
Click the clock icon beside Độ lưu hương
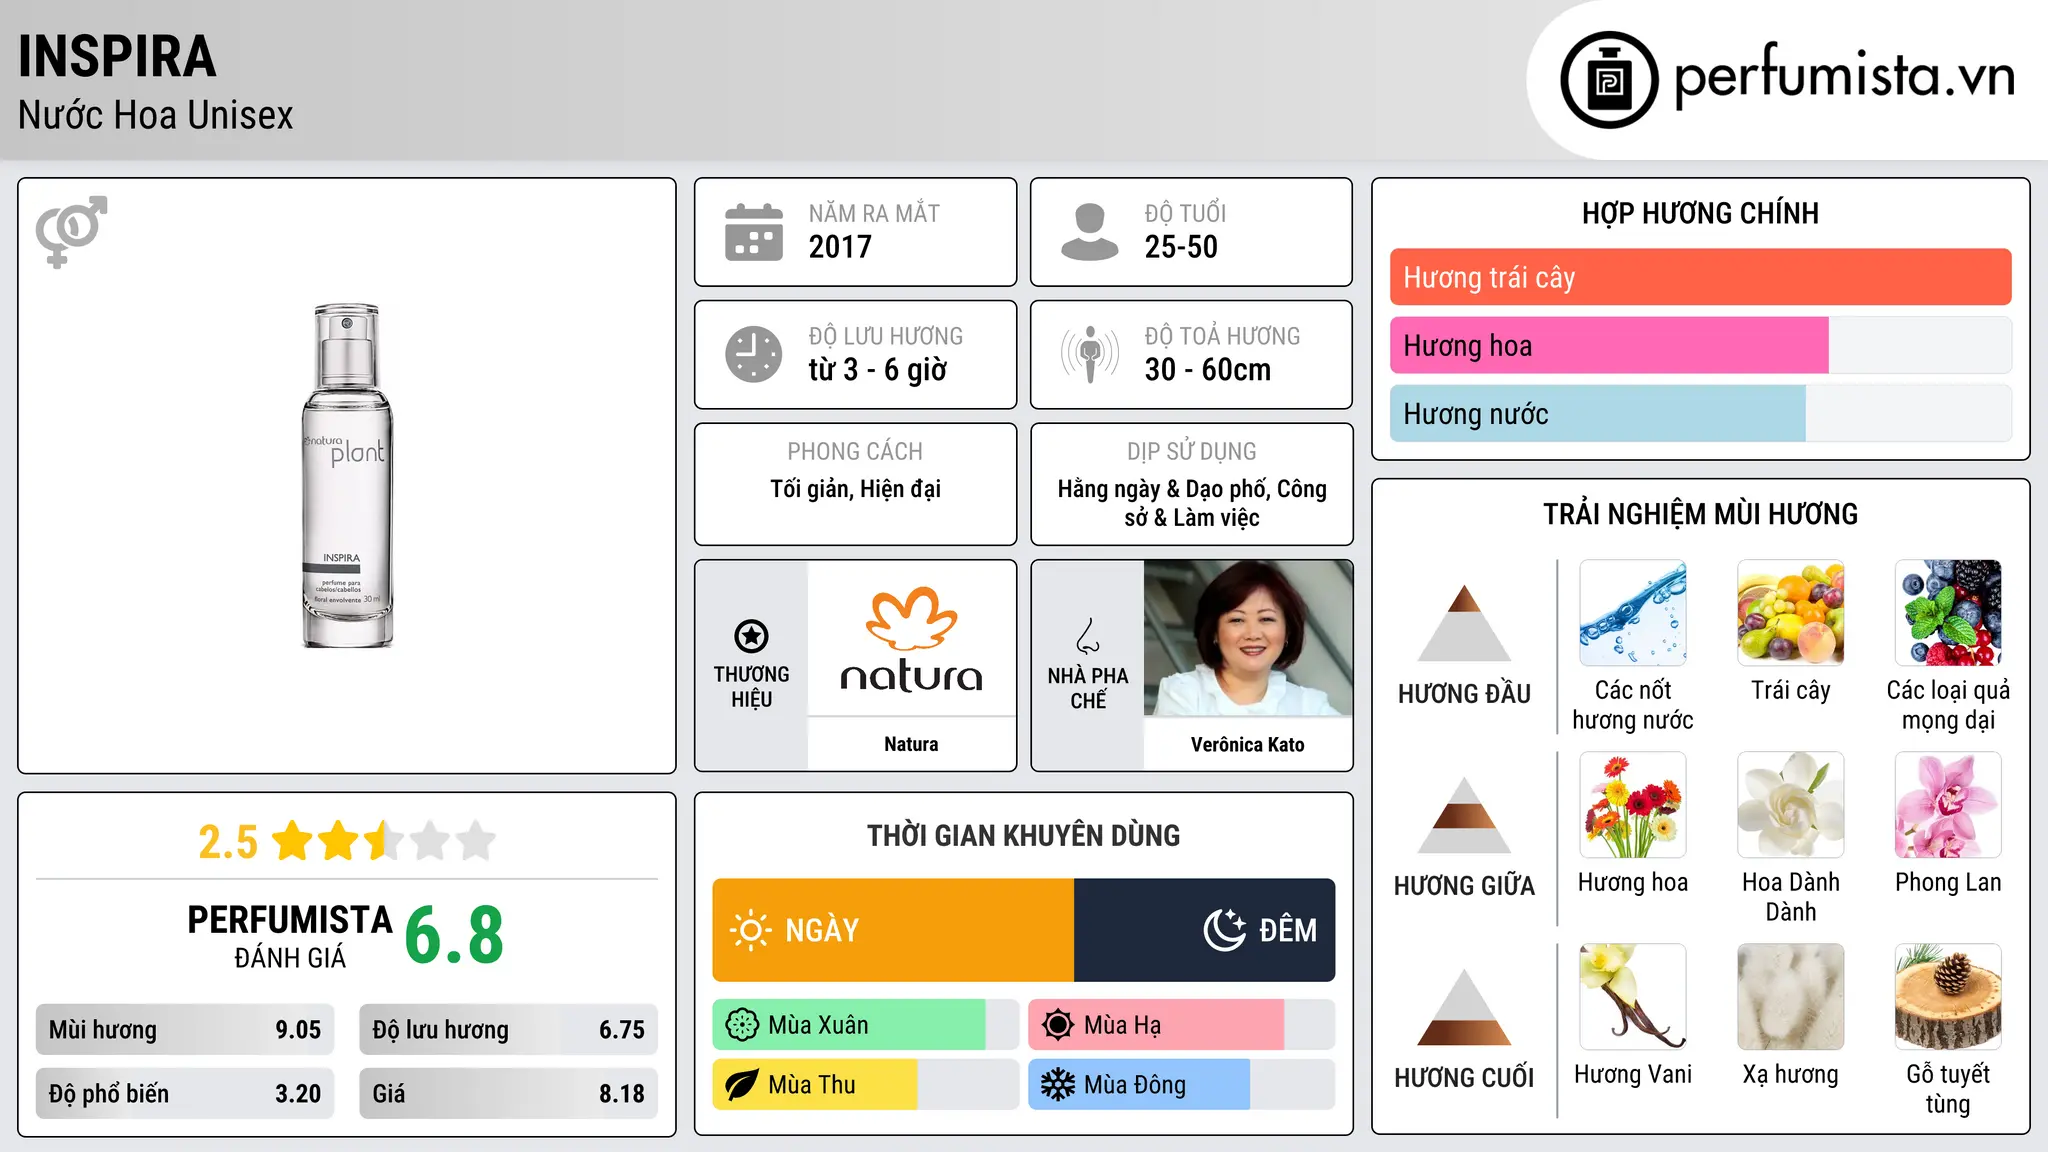click(x=754, y=354)
